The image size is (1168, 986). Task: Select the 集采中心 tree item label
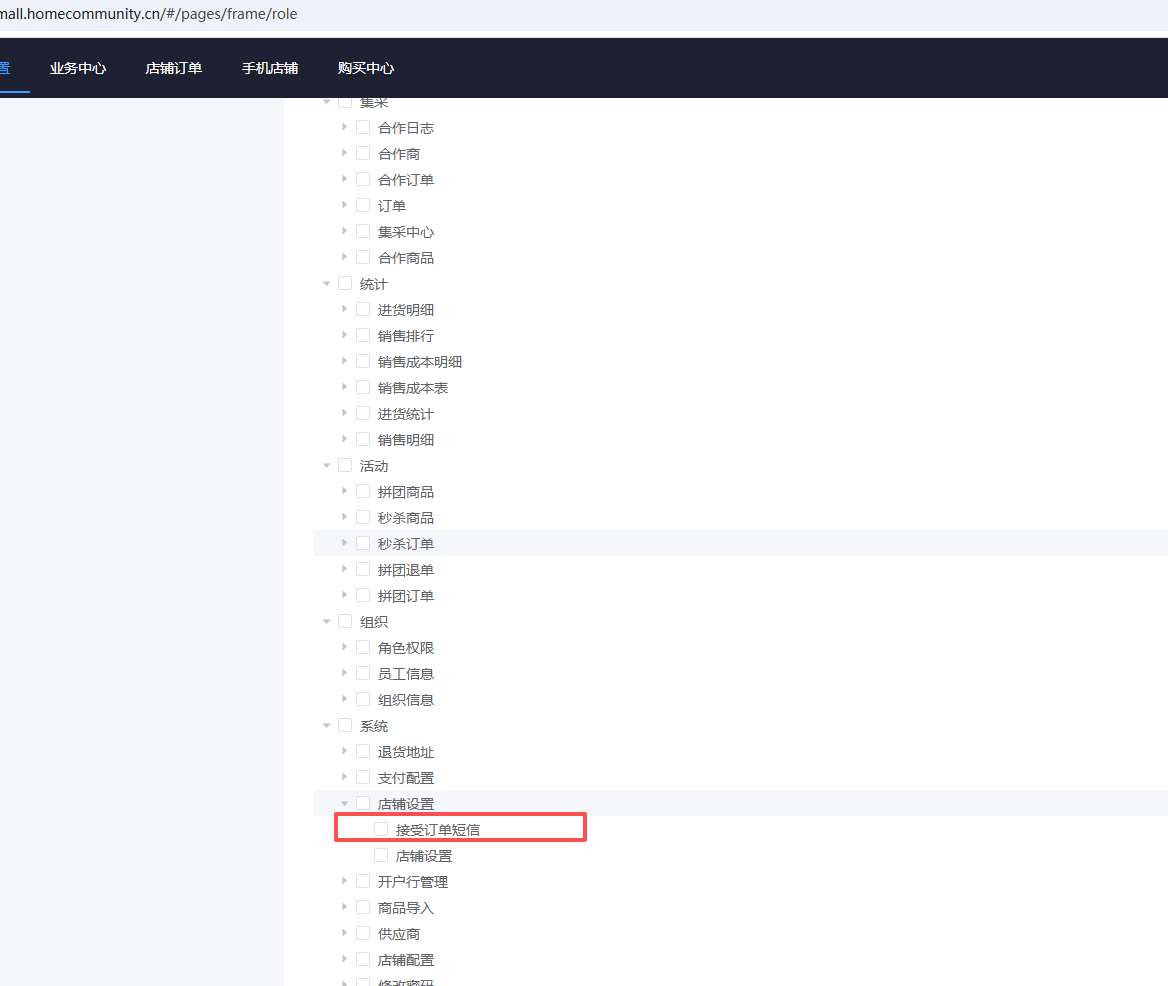[406, 232]
